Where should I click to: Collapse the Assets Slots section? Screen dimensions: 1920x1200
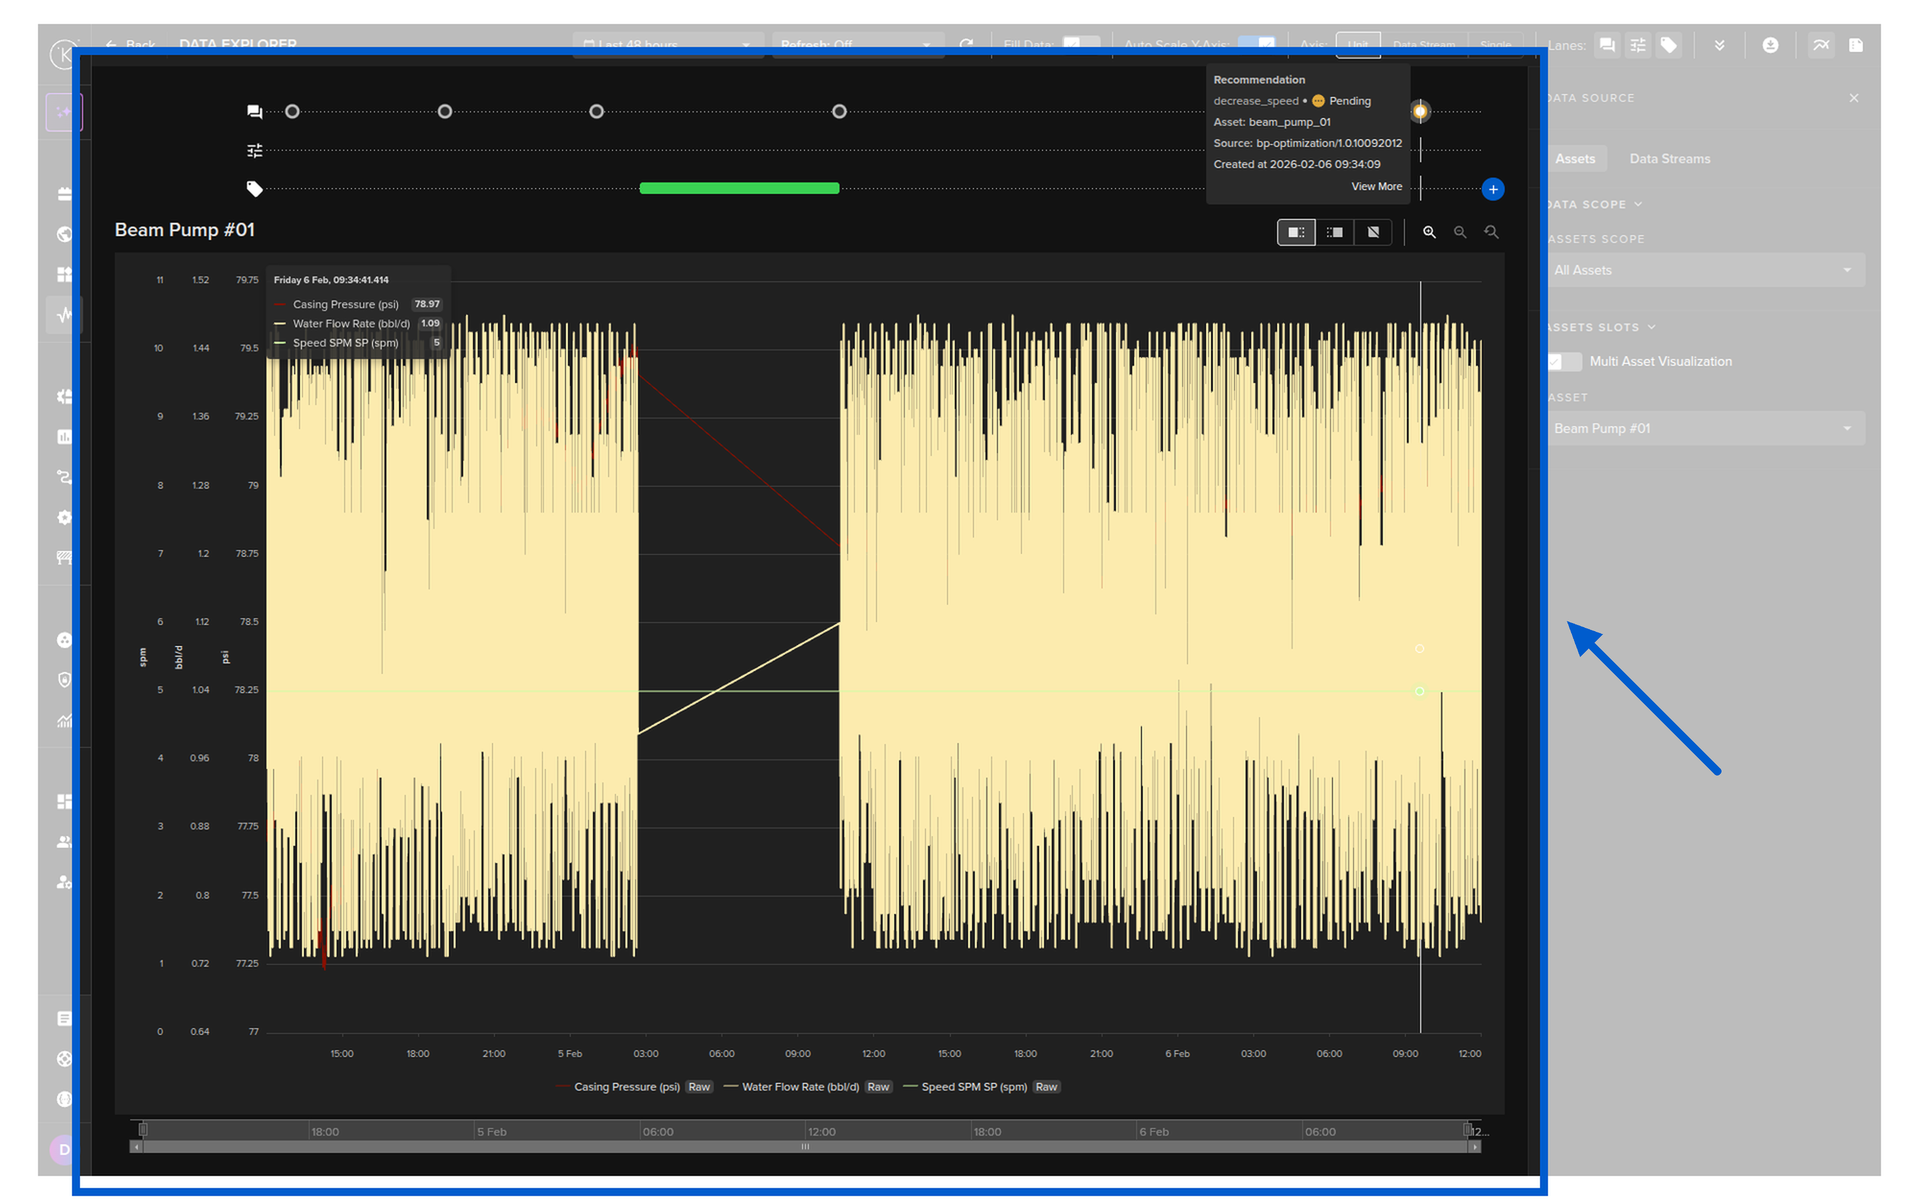(x=1651, y=327)
